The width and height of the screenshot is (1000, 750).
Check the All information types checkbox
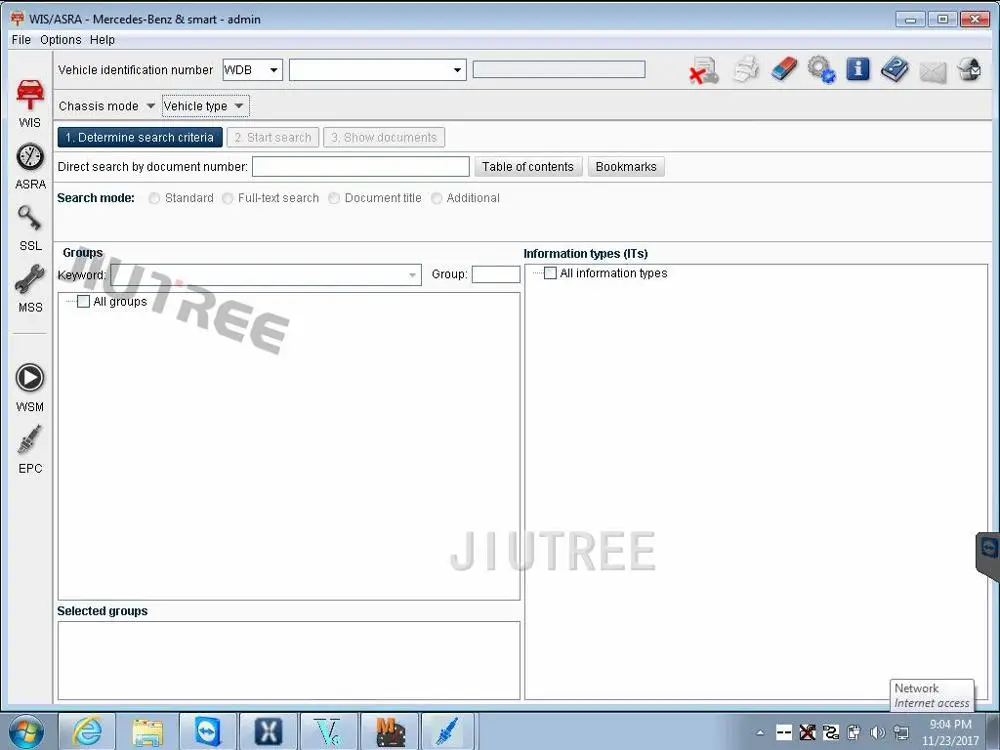point(550,274)
